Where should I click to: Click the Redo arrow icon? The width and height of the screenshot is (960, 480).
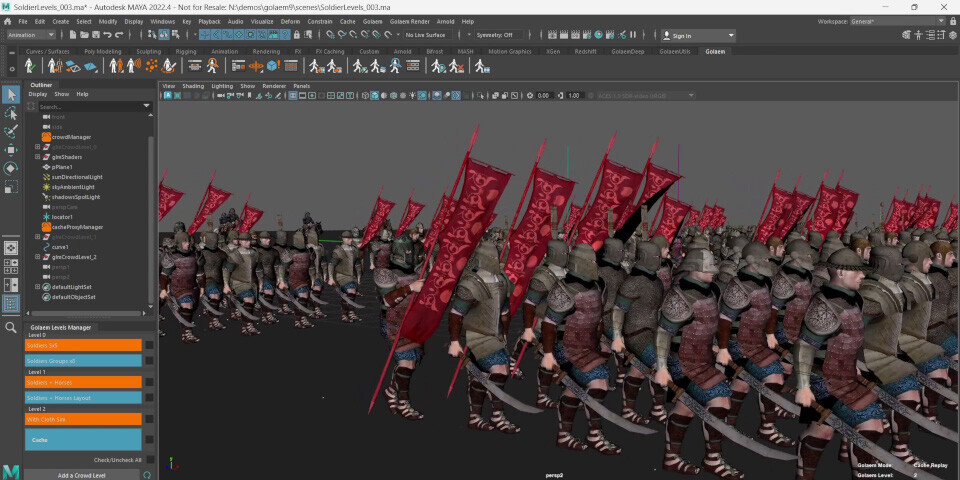click(x=118, y=35)
